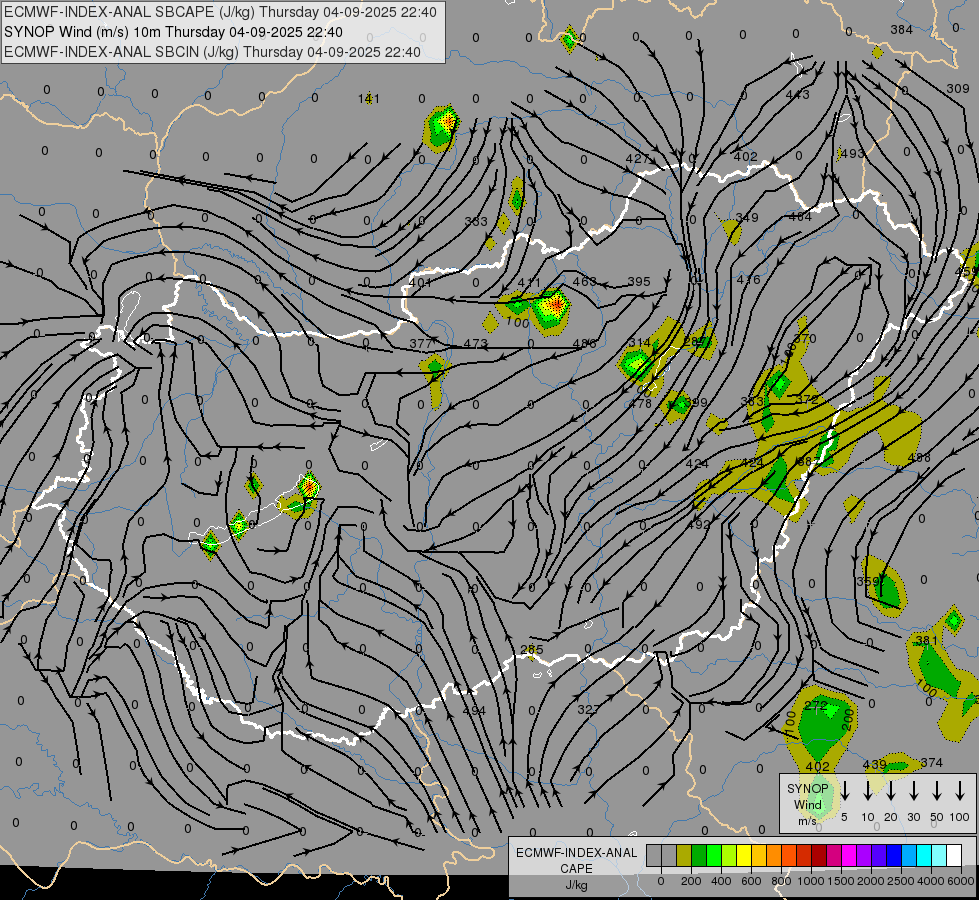979x900 pixels.
Task: Click the map value 478
Action: 641,403
